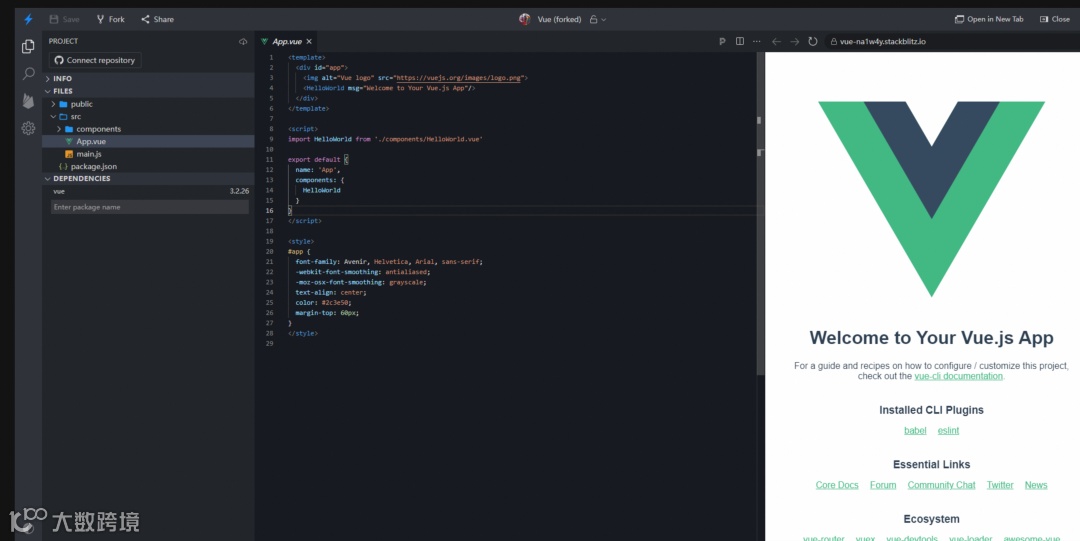
Task: Open the News link
Action: (1035, 485)
